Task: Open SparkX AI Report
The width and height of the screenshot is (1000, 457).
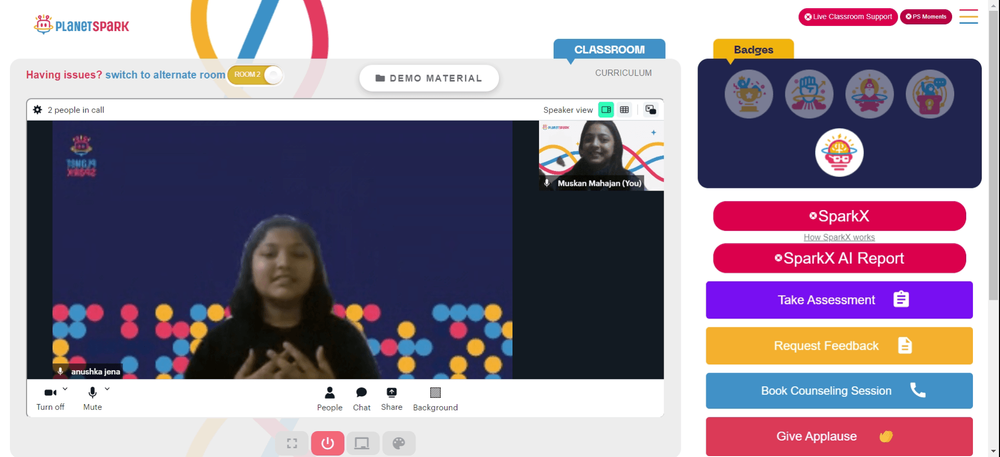Action: (839, 258)
